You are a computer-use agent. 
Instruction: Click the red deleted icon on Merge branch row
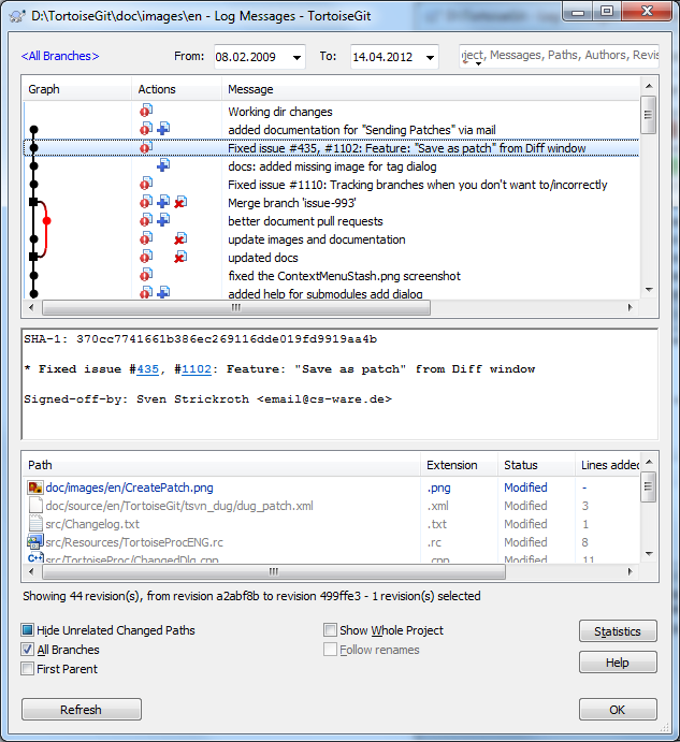[180, 203]
